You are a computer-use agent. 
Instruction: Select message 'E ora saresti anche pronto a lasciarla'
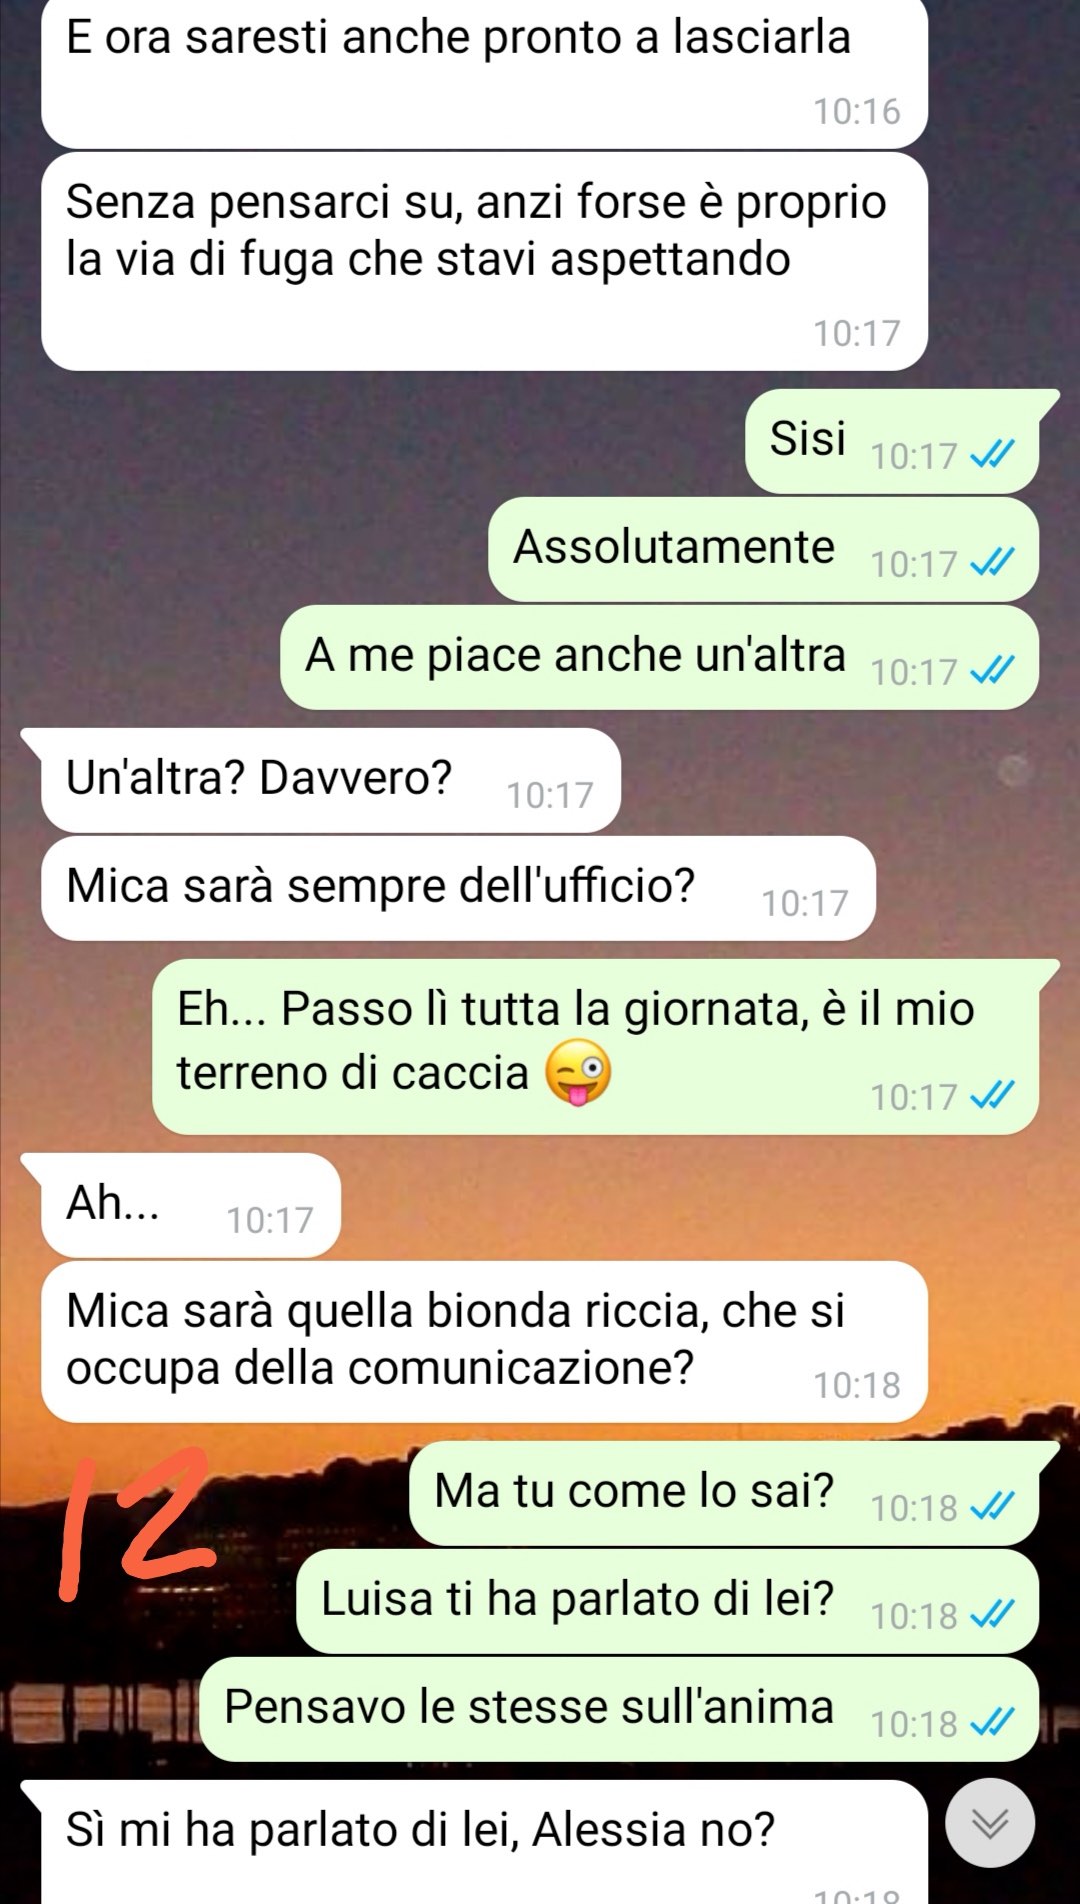[x=484, y=72]
